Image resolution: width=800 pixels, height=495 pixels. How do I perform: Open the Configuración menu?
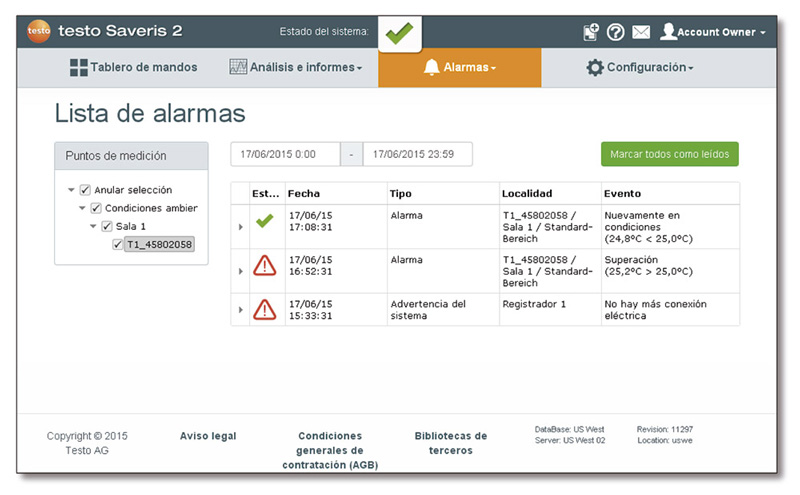tap(640, 67)
